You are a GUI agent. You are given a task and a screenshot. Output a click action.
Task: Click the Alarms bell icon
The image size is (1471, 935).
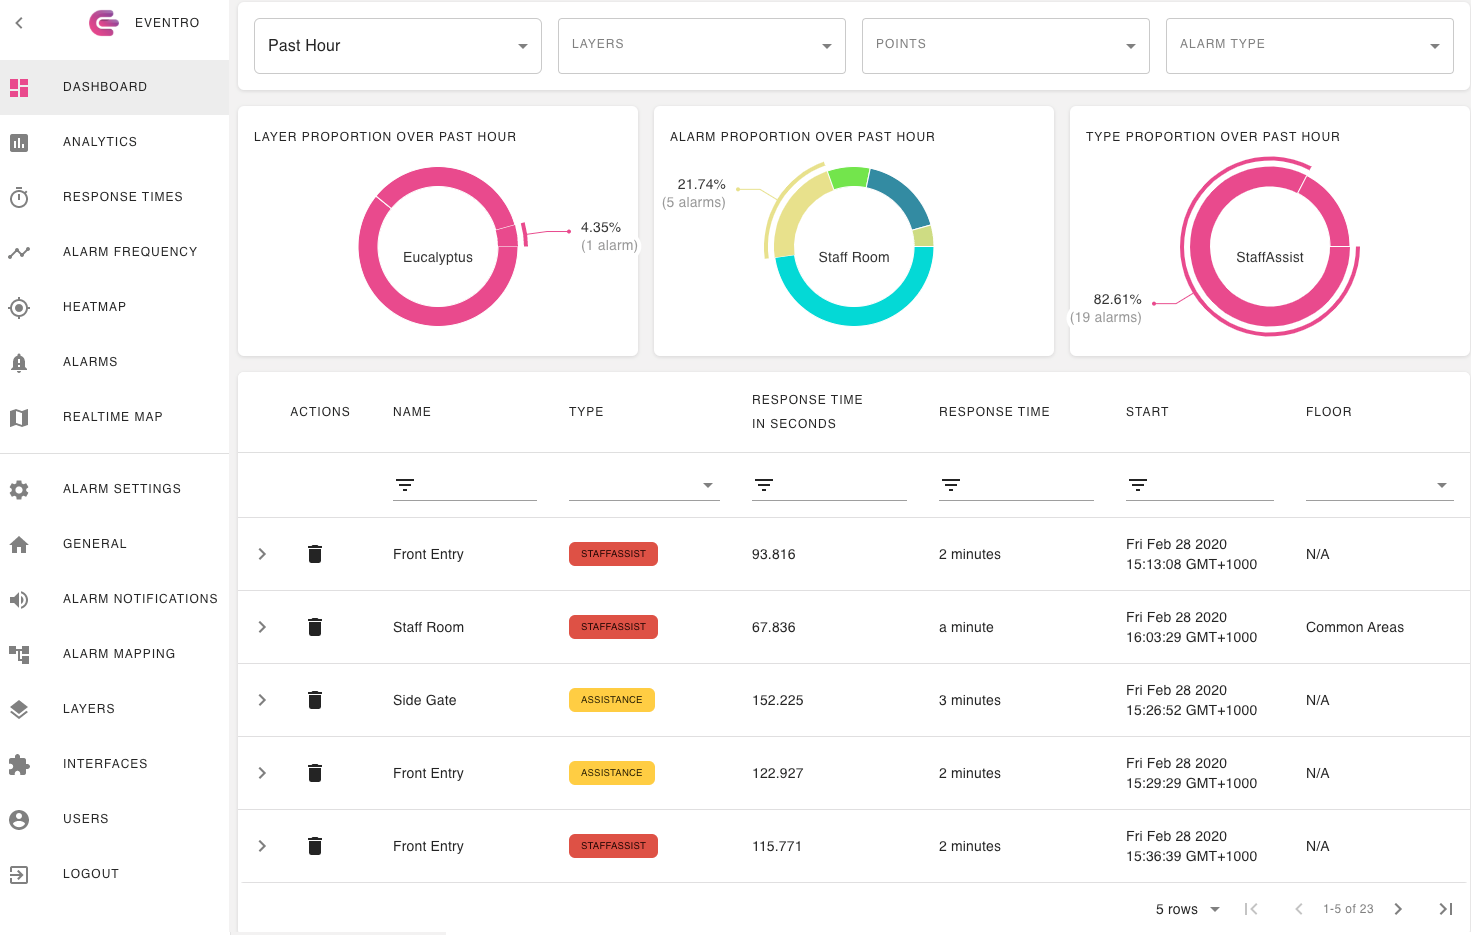click(19, 362)
